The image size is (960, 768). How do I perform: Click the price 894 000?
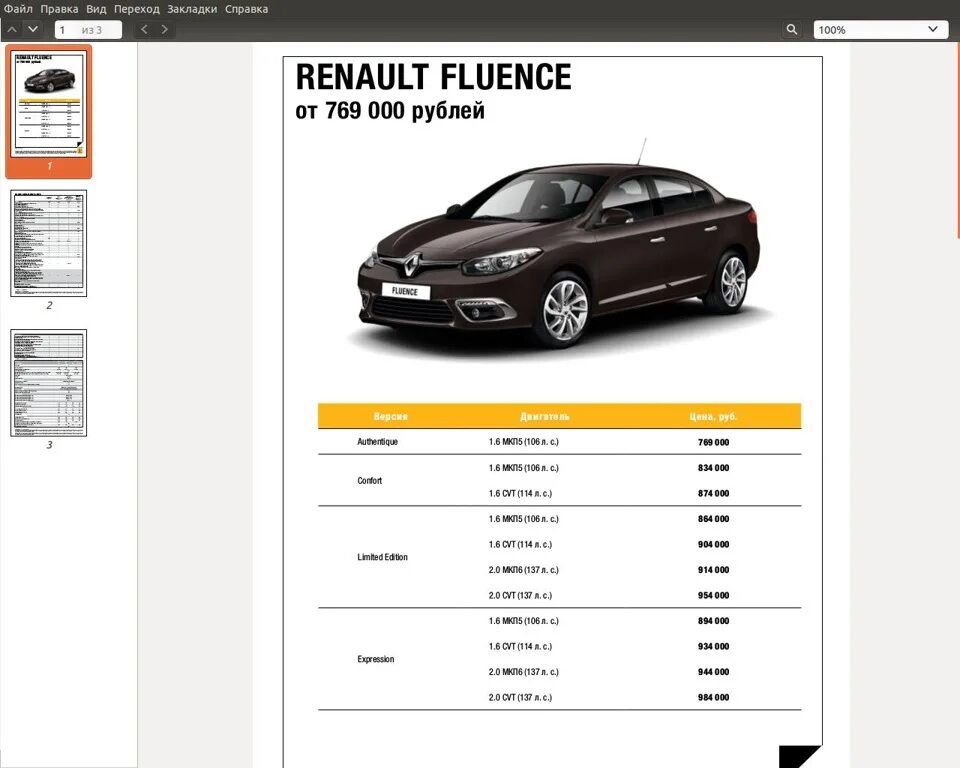tap(713, 621)
